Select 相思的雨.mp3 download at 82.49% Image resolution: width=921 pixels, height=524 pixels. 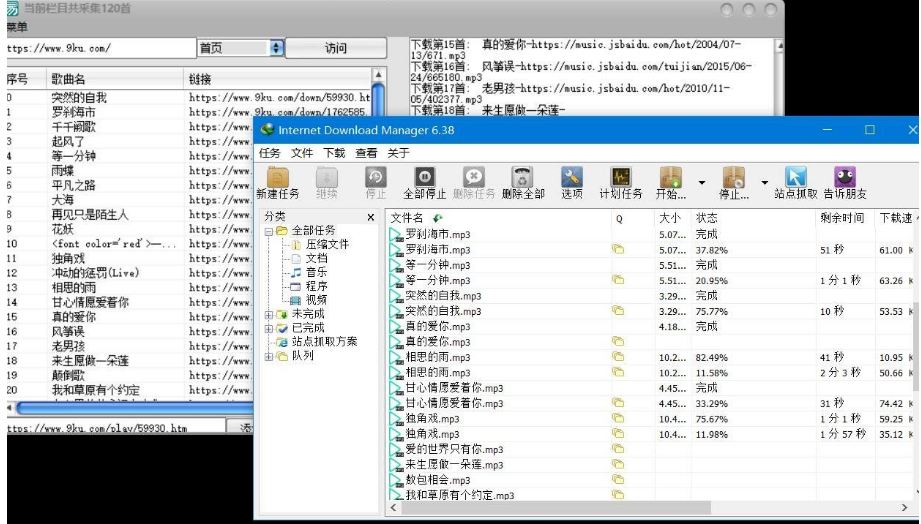(x=651, y=357)
